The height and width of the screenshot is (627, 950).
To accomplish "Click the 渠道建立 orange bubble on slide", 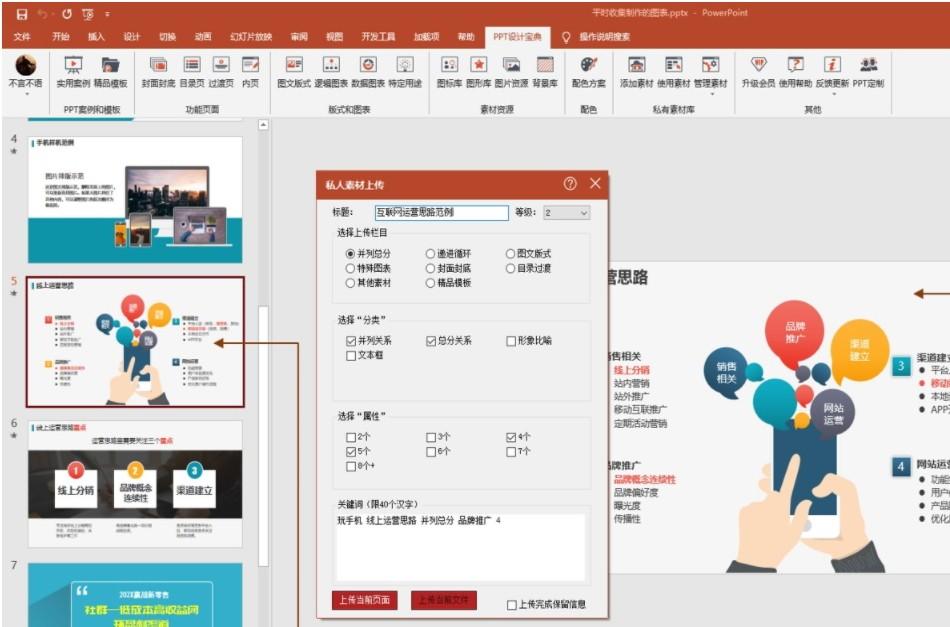I will tap(860, 350).
